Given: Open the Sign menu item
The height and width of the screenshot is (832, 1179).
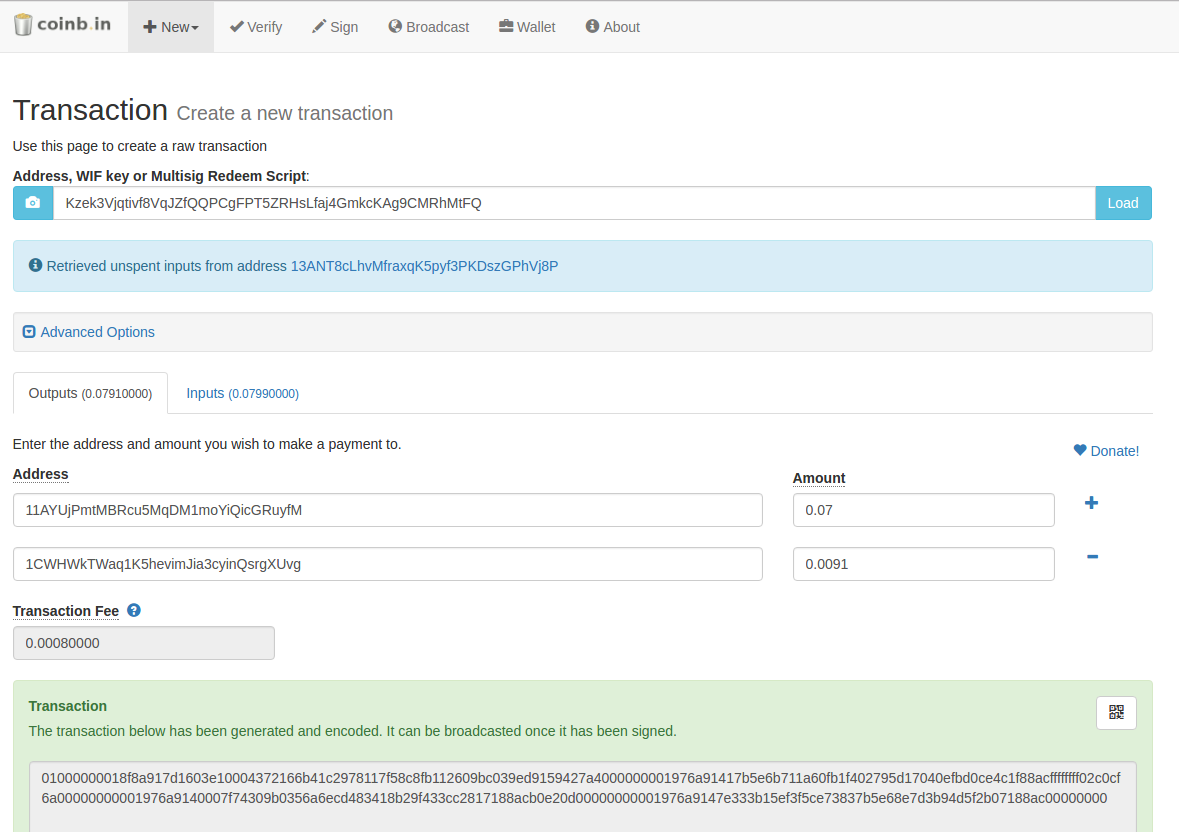Looking at the screenshot, I should [335, 27].
